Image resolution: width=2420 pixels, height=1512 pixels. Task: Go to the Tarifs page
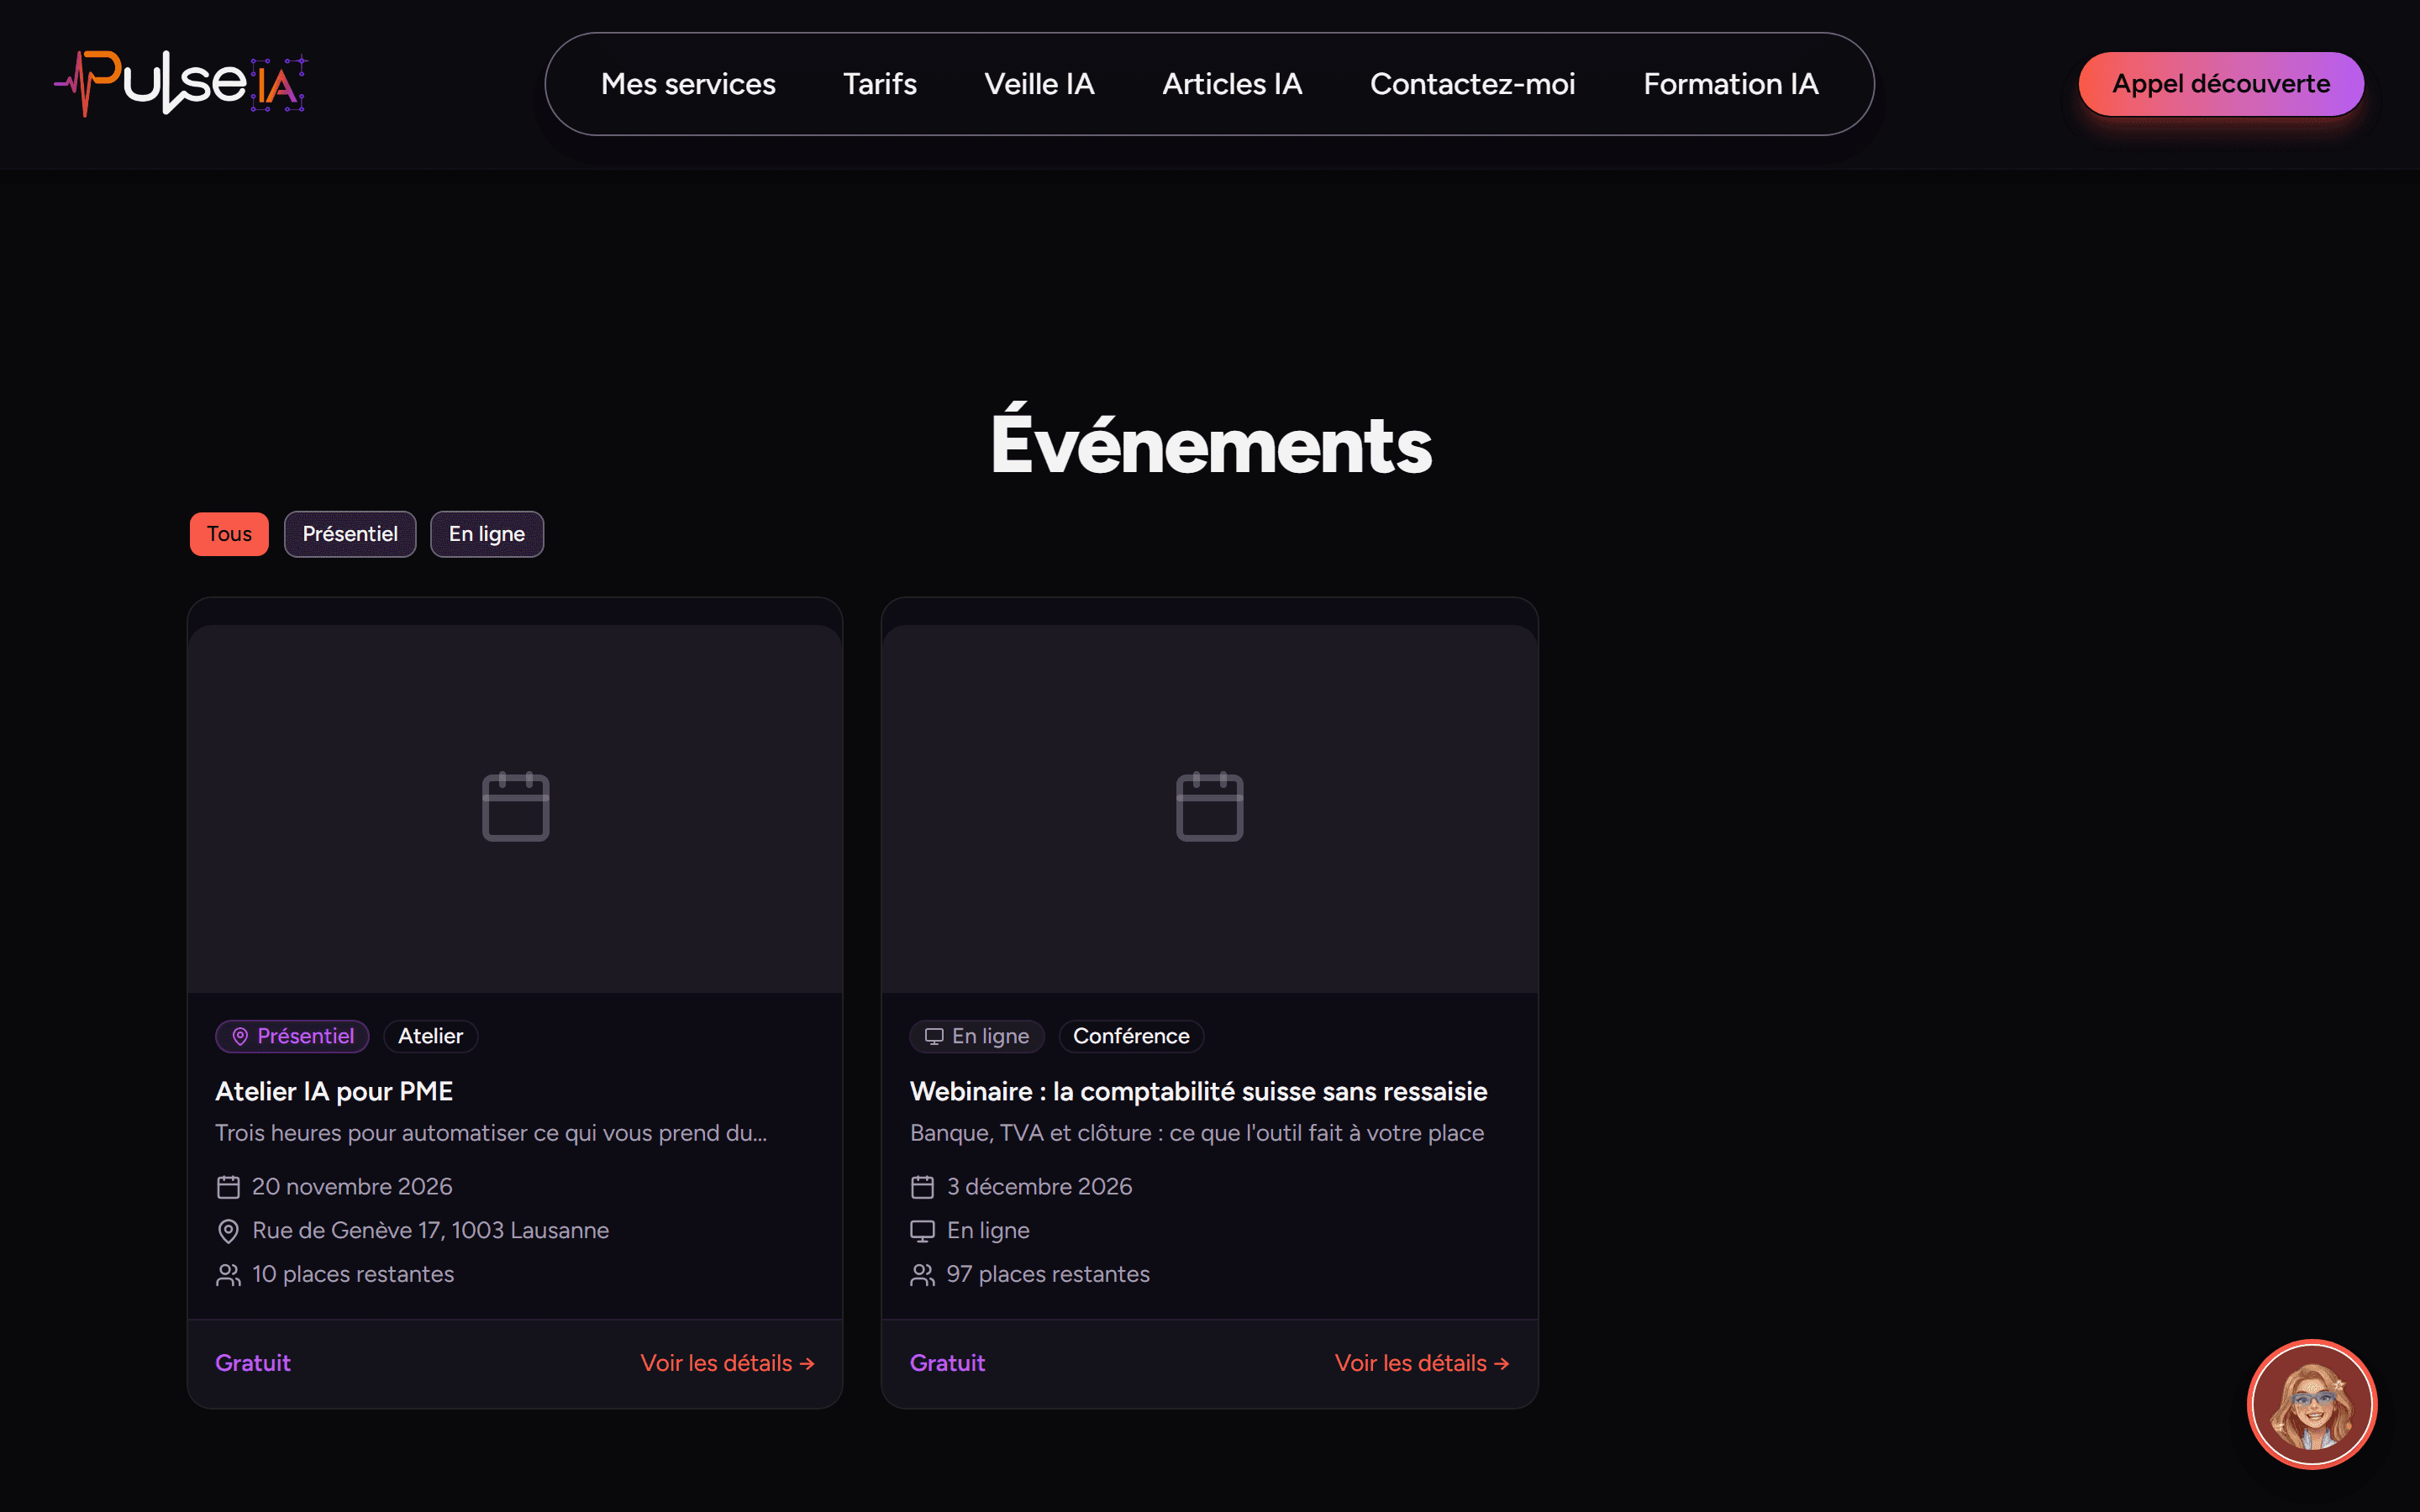(880, 84)
